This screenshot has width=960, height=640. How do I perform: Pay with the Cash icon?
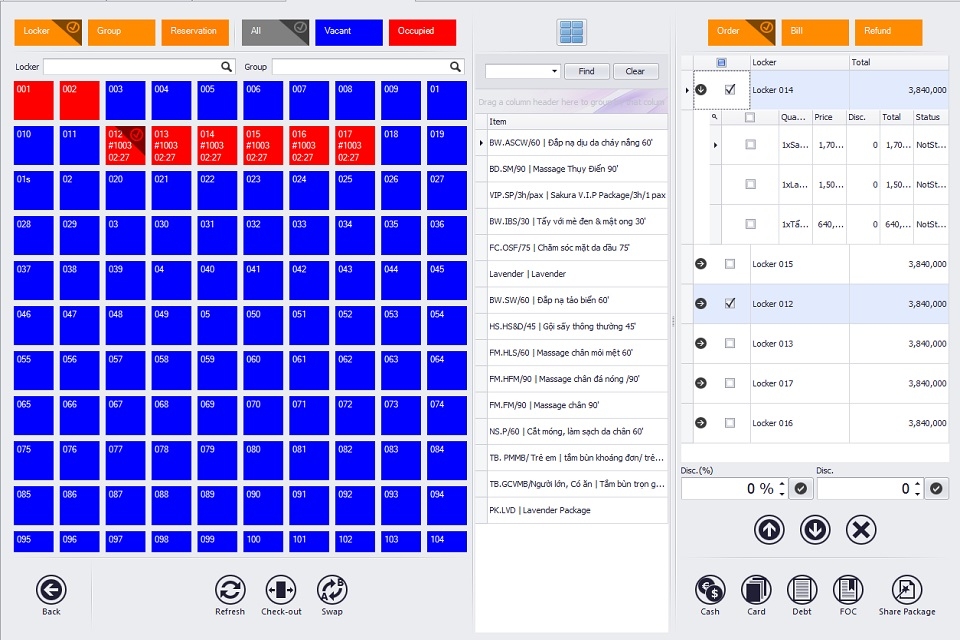(710, 590)
